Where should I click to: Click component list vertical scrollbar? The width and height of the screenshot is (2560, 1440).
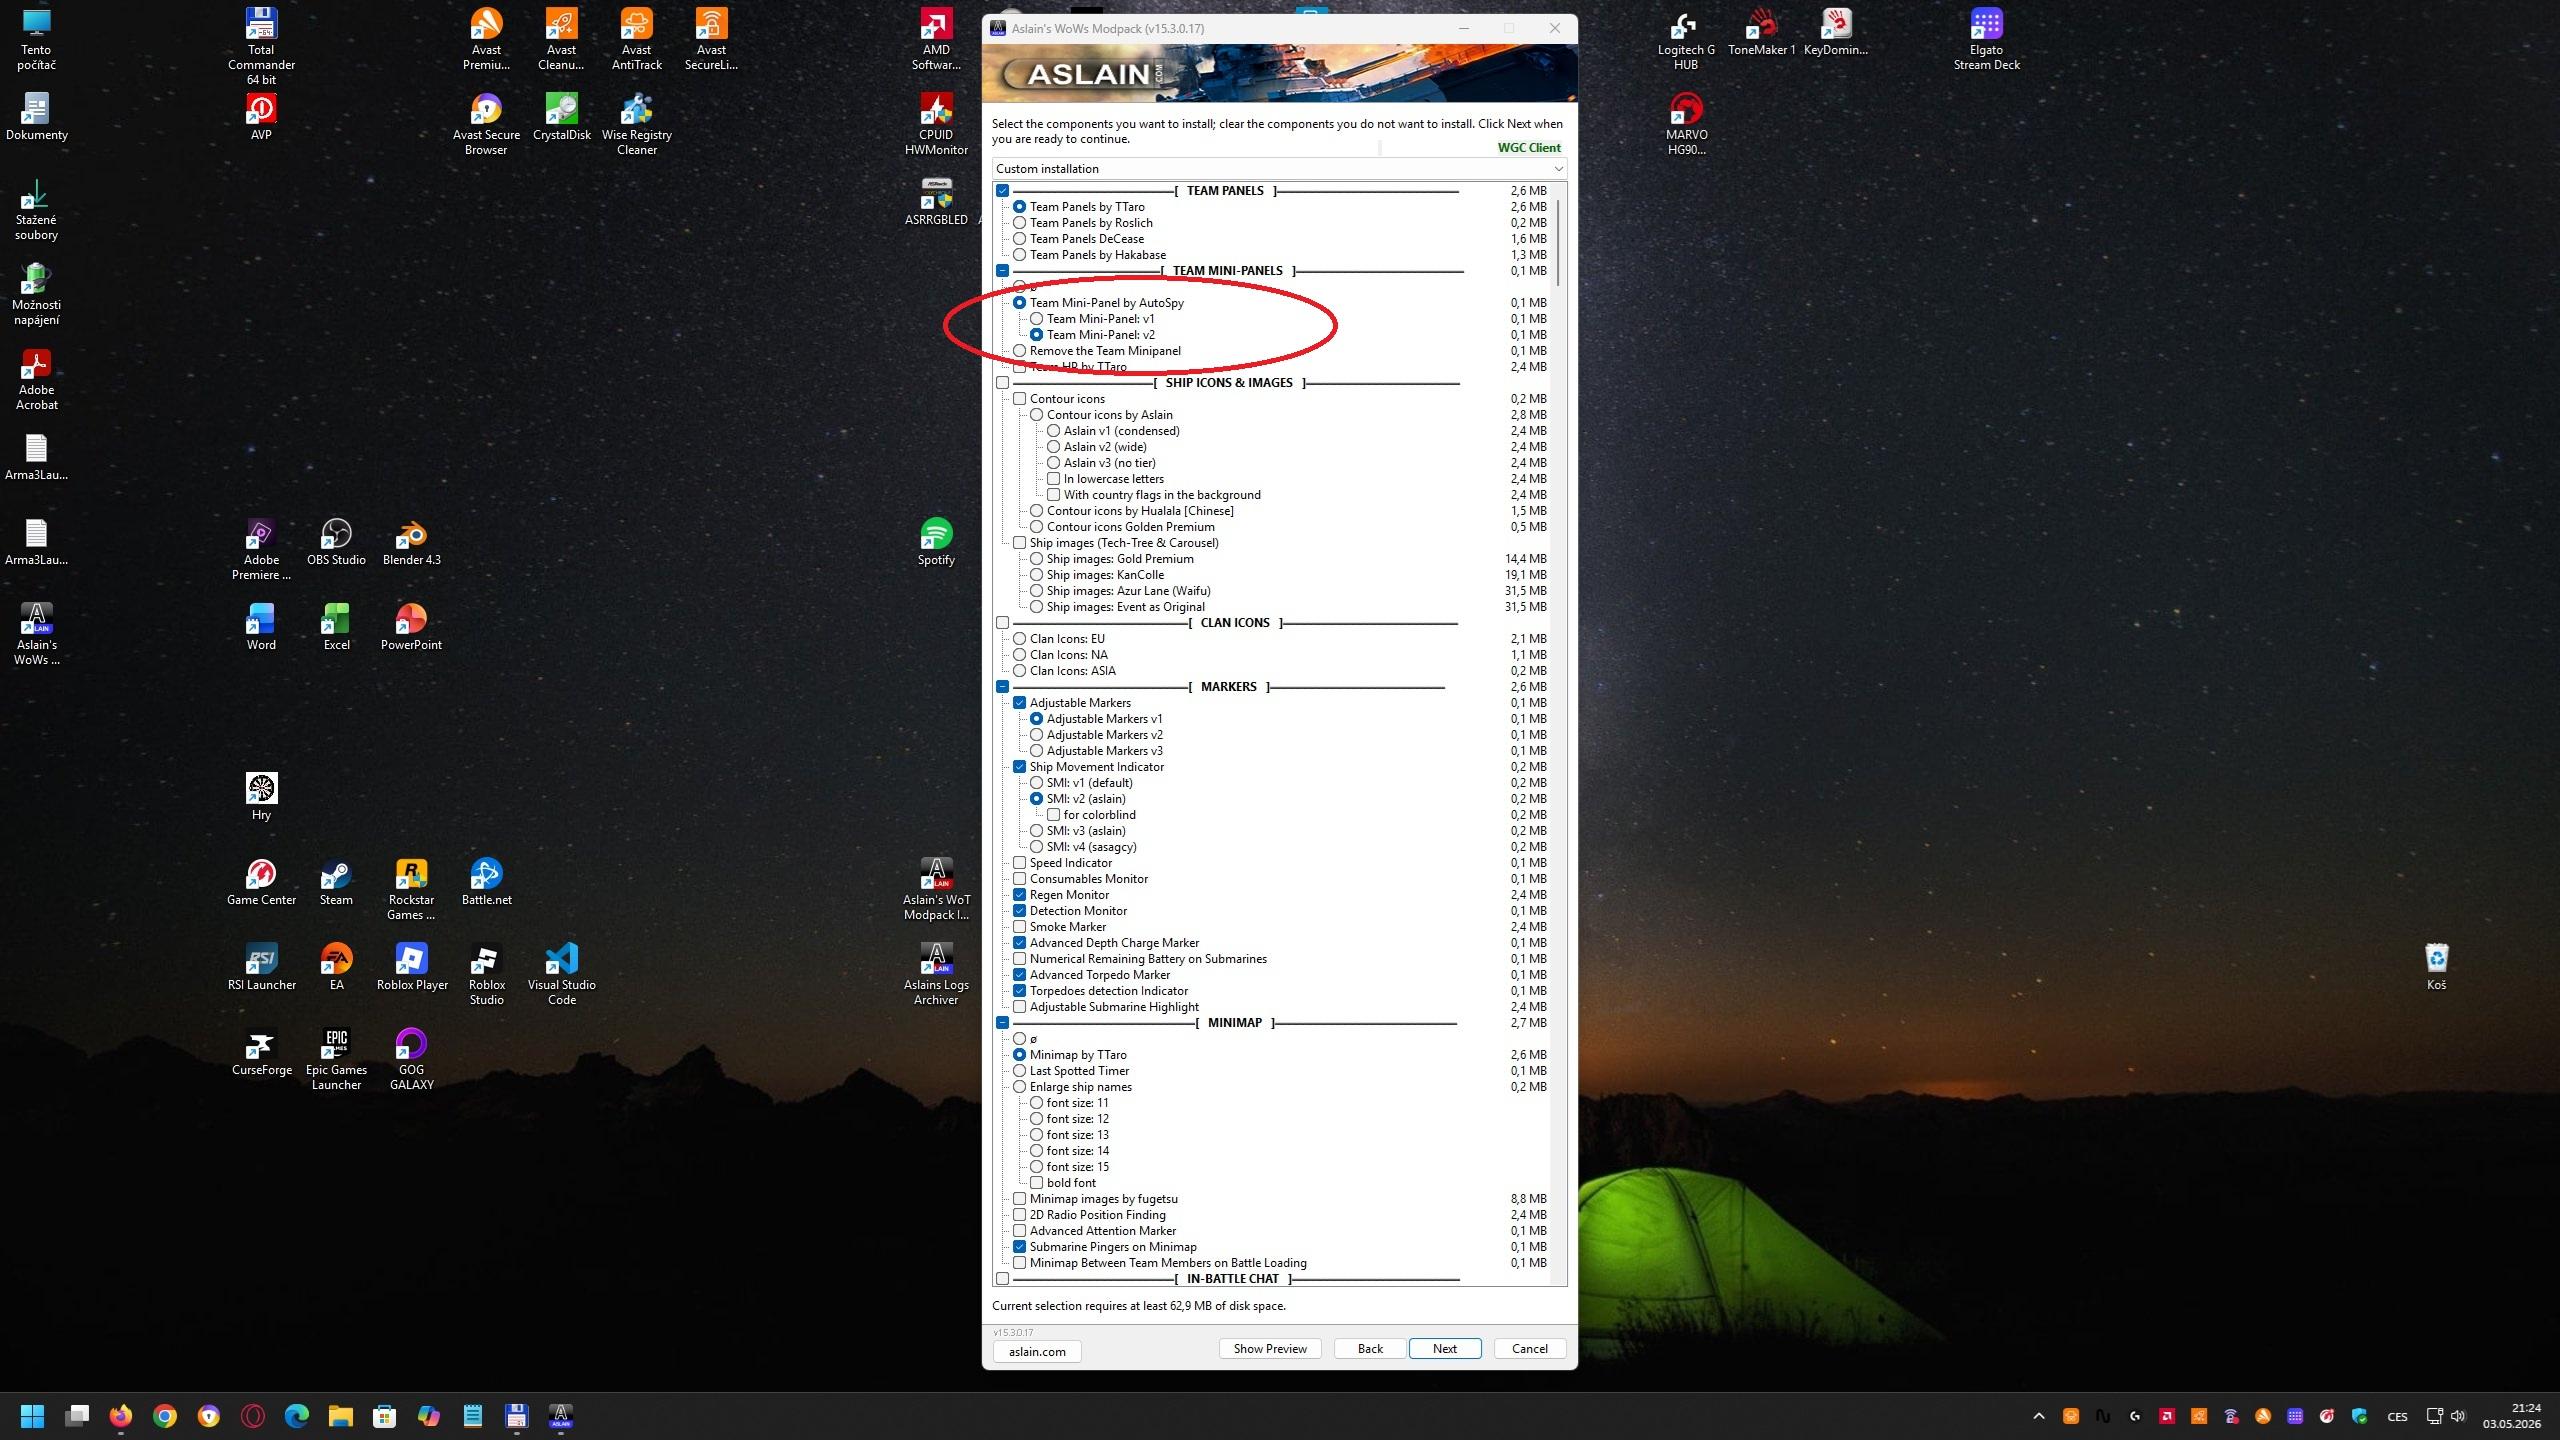(1559, 242)
